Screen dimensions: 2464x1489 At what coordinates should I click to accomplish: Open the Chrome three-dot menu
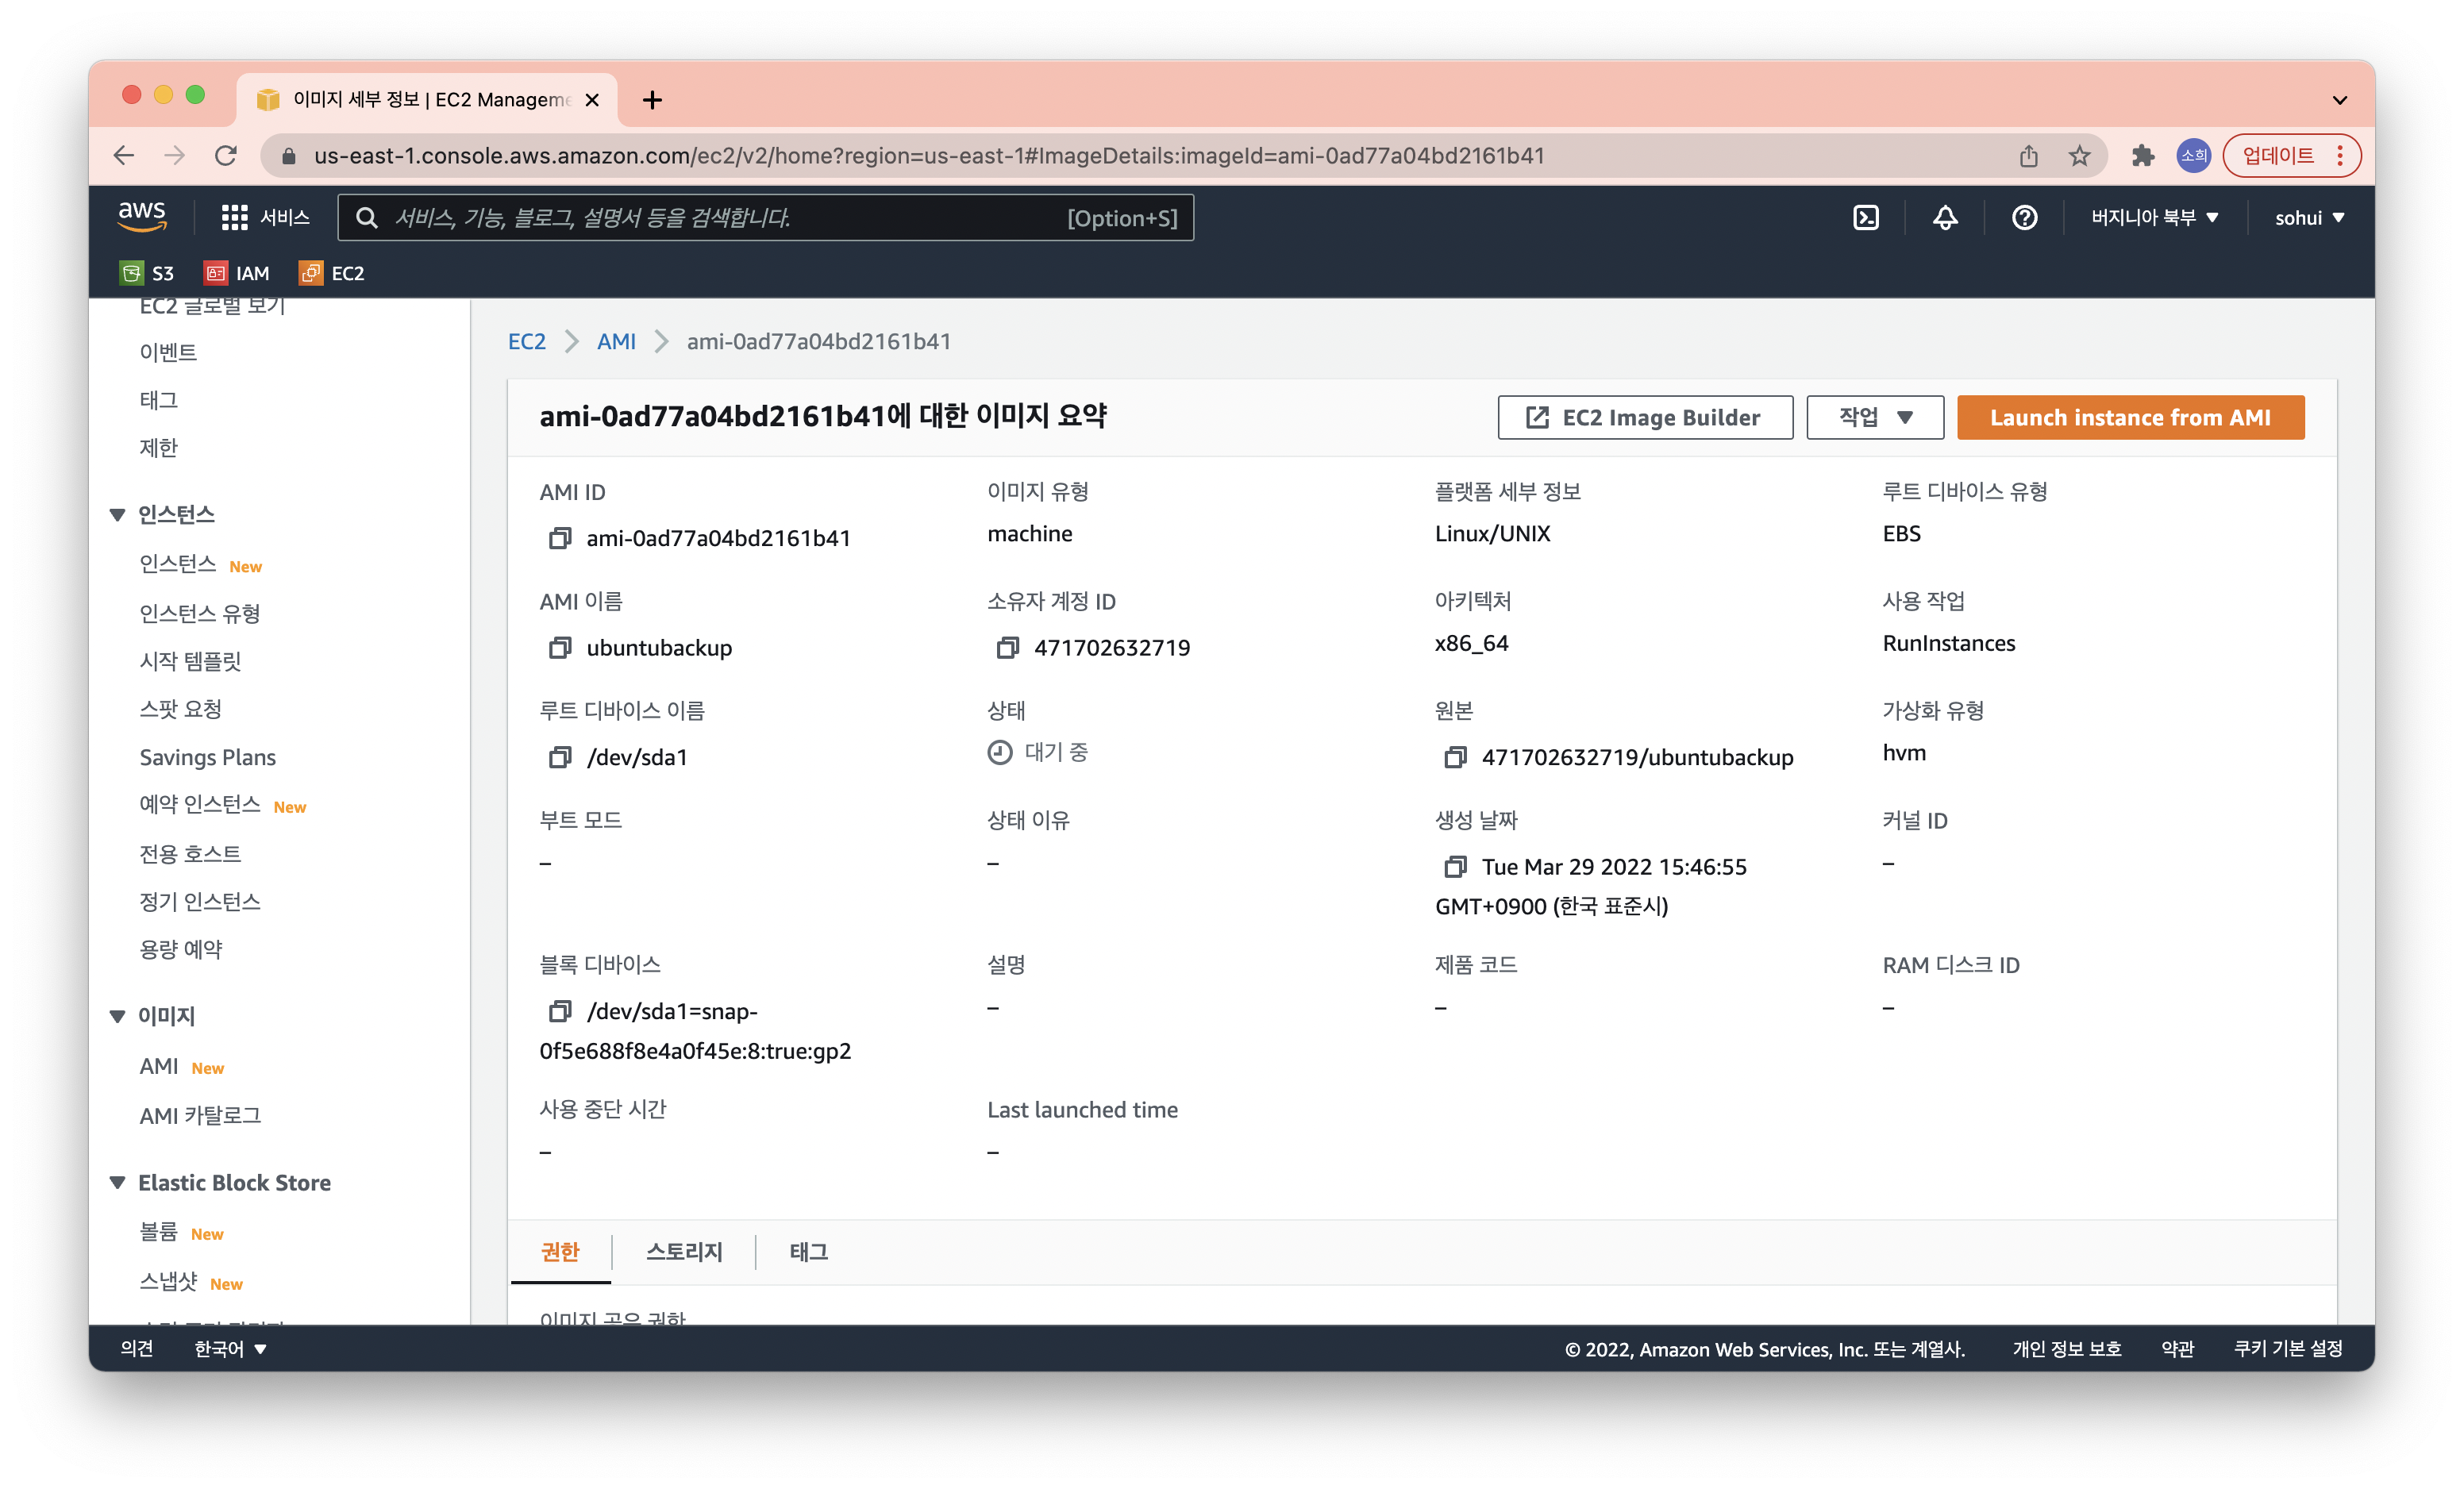point(2340,156)
